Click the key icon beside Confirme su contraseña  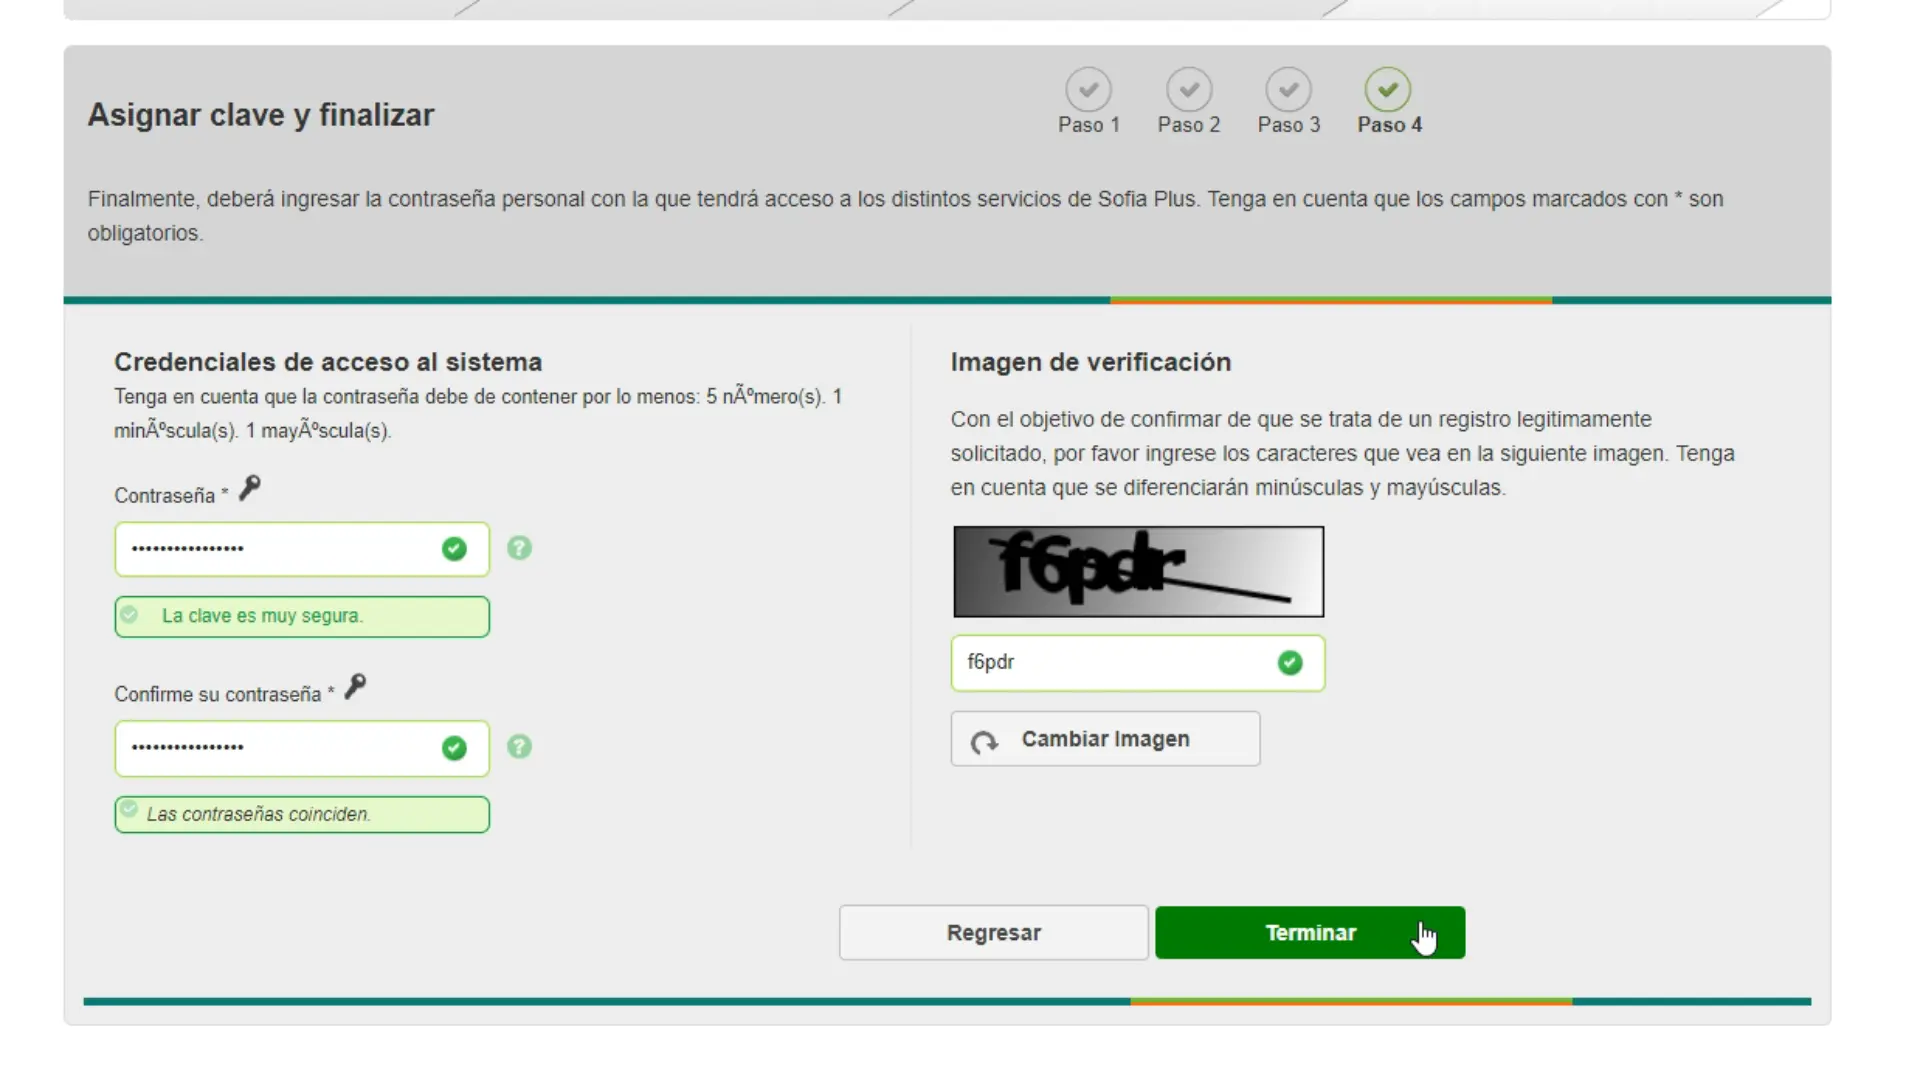pos(354,686)
